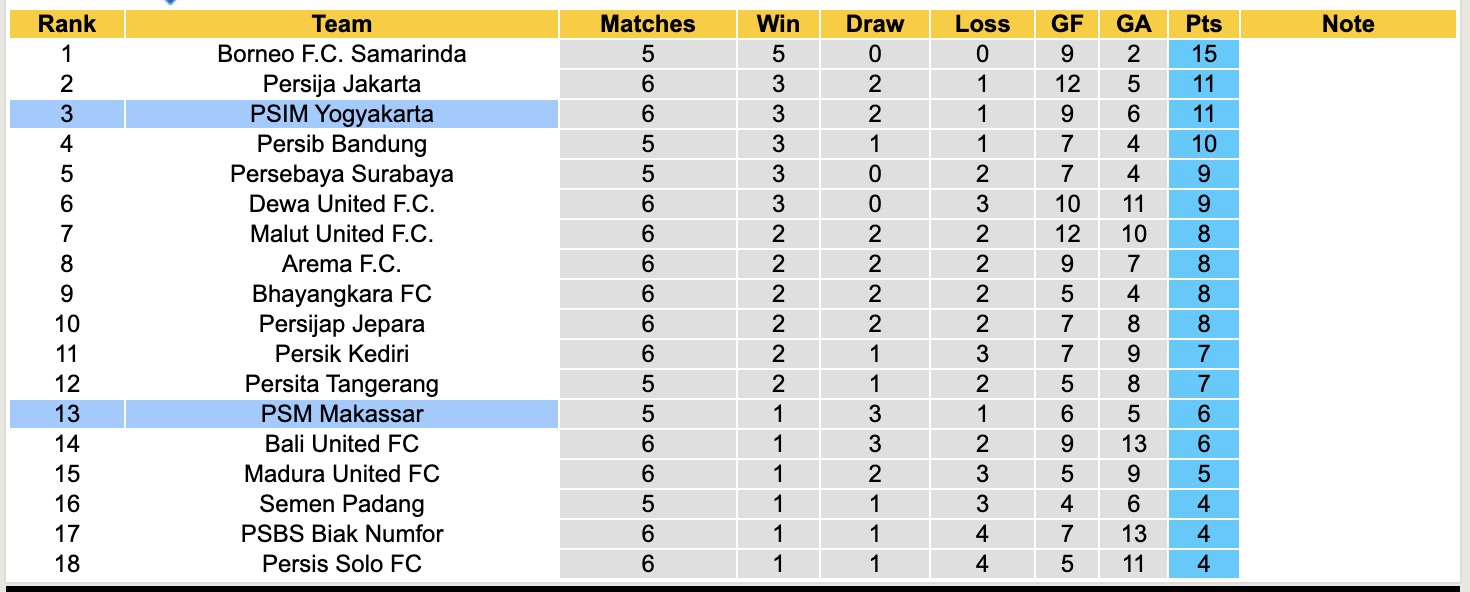Viewport: 1470px width, 592px height.
Task: Open the Borneo F.C. Samarinda team
Action: pyautogui.click(x=341, y=54)
